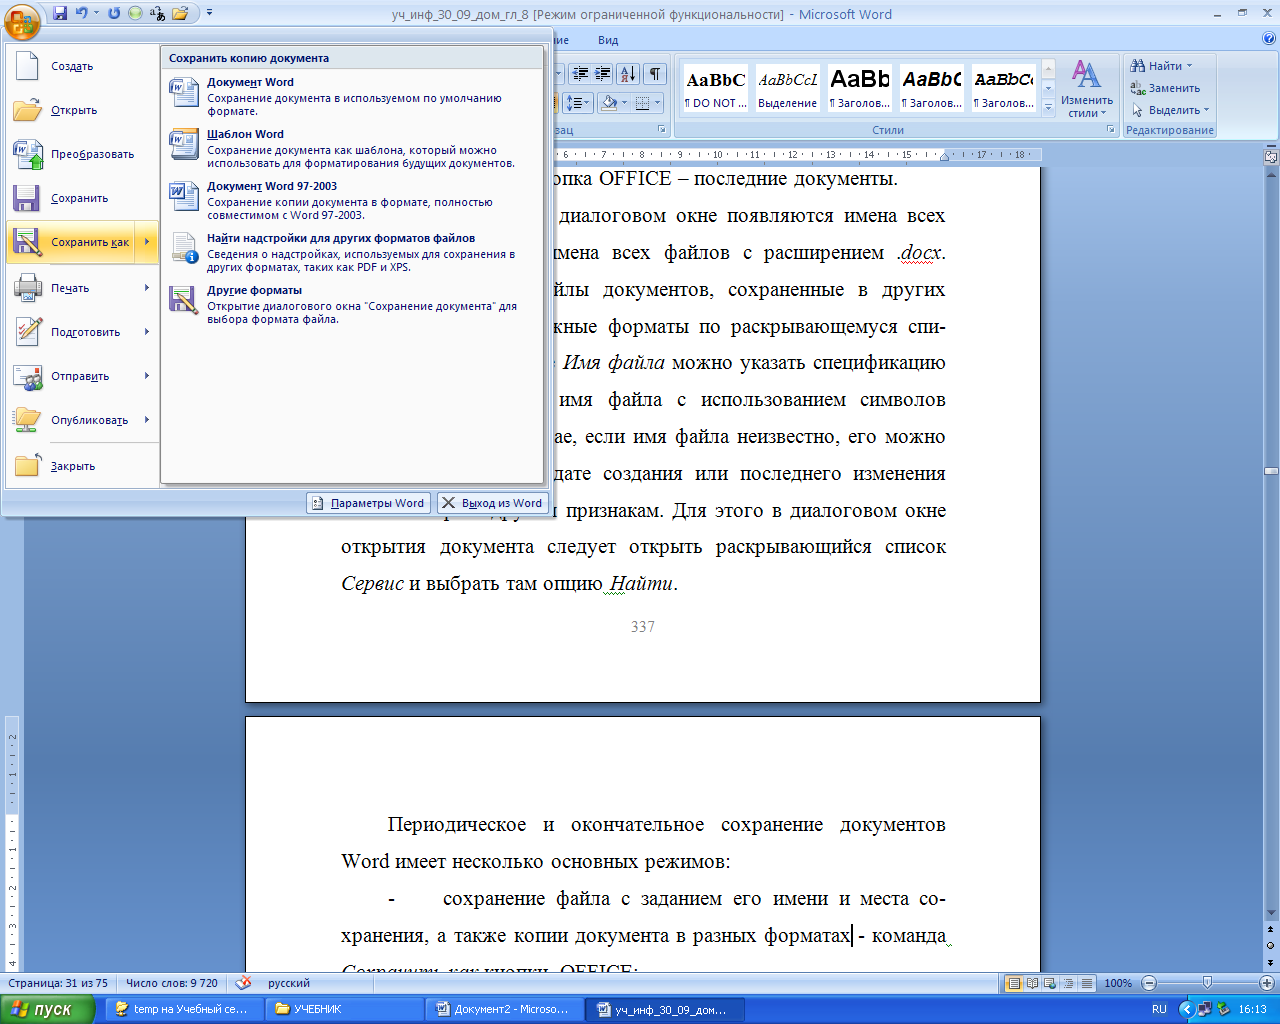Expand the Отправить submenu arrow
The height and width of the screenshot is (1024, 1280).
click(147, 376)
